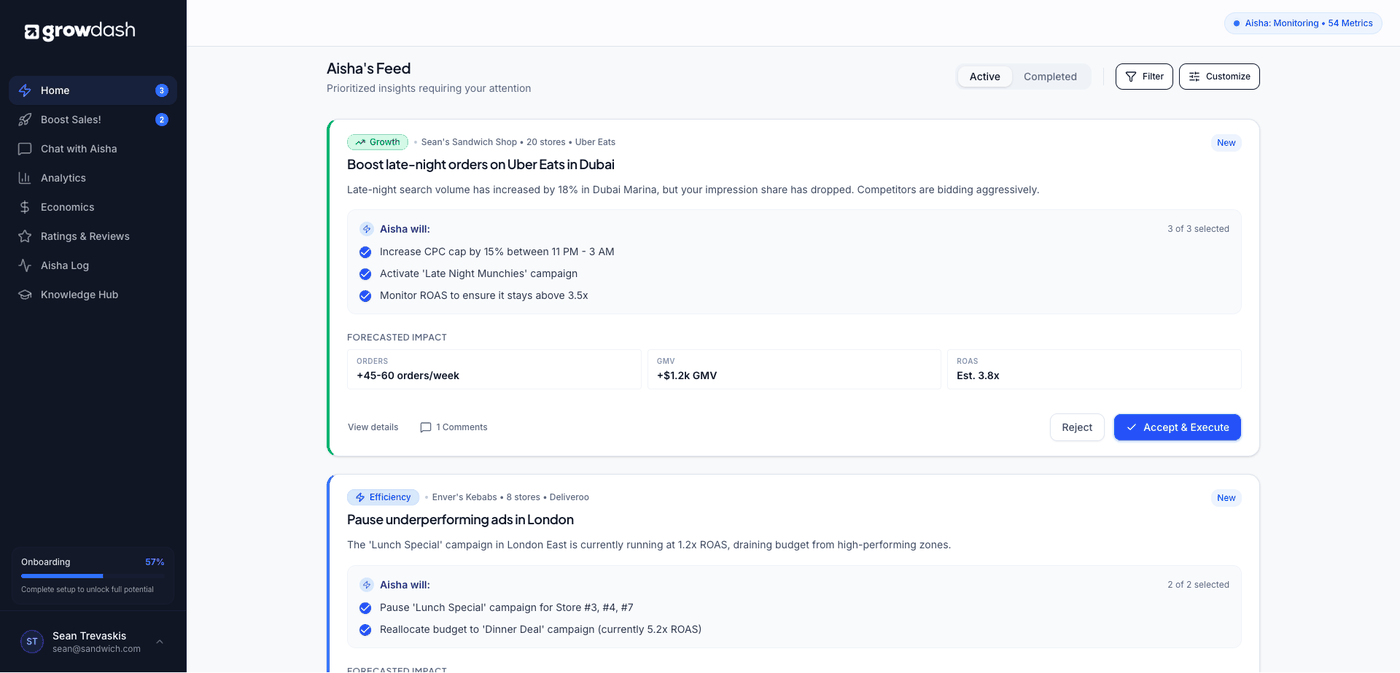Click the growdash logo
Viewport: 1400px width, 673px height.
79,31
